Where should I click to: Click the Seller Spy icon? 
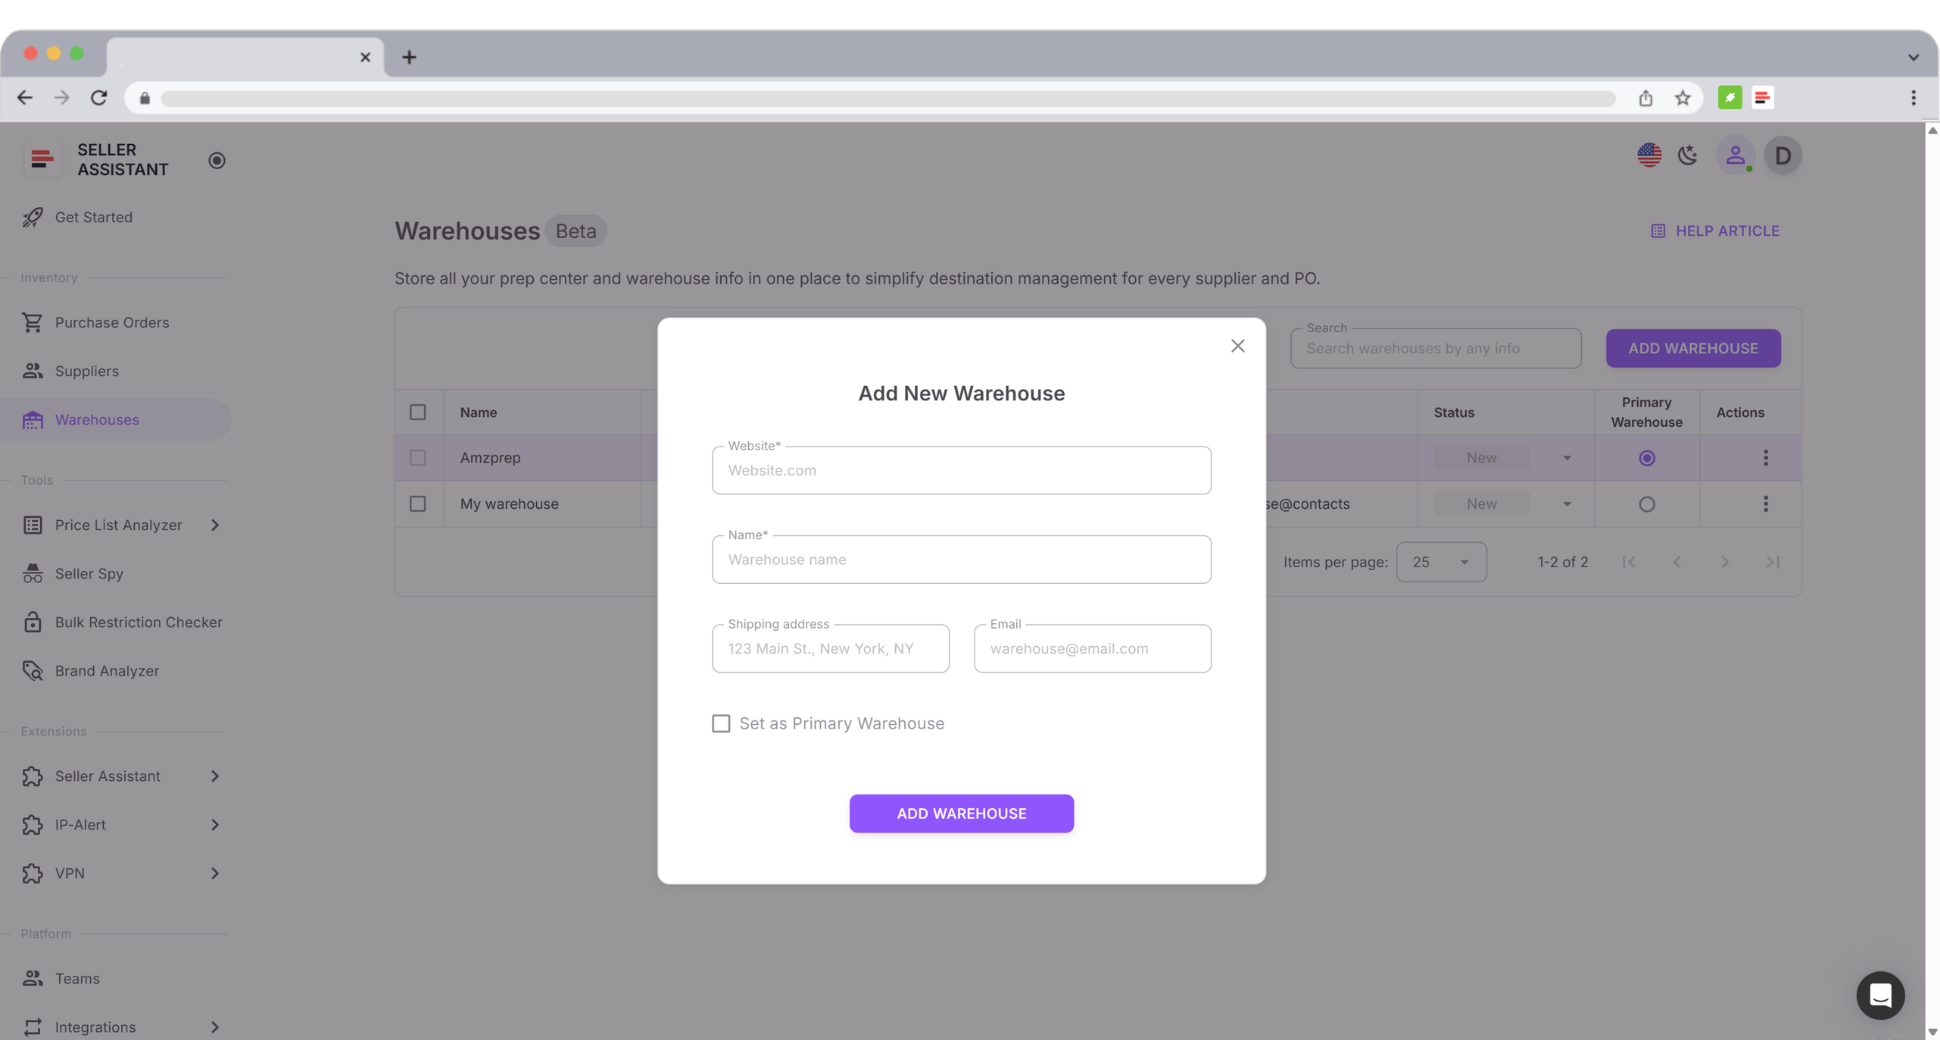click(x=33, y=574)
